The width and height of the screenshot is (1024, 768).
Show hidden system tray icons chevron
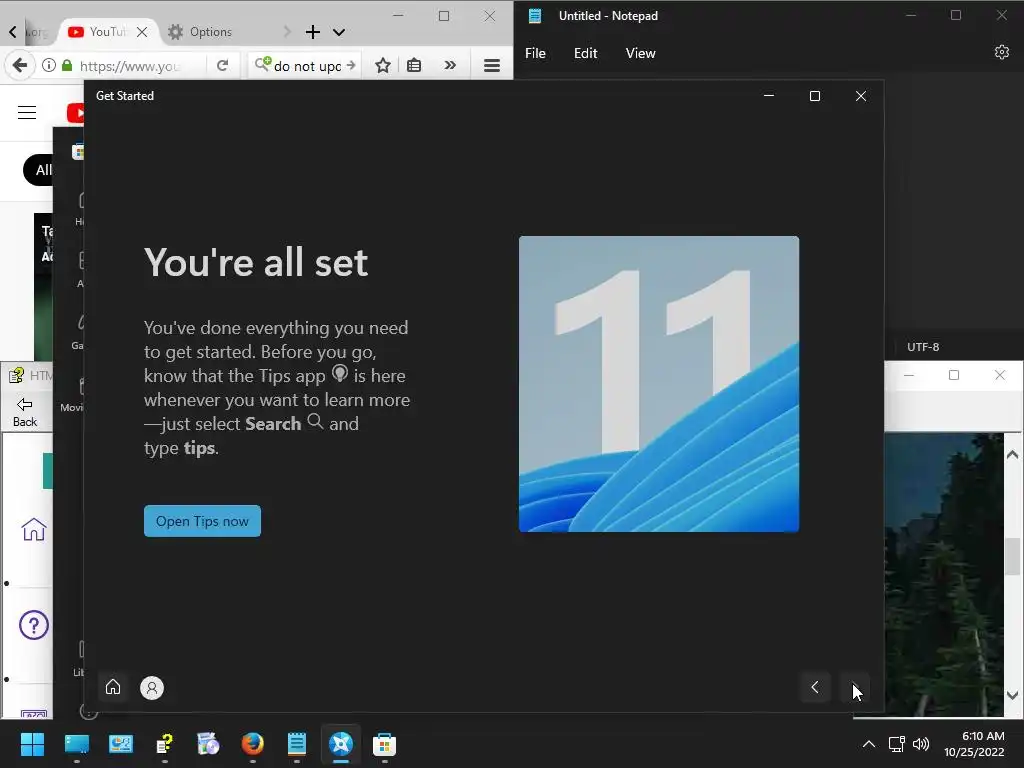click(x=869, y=744)
